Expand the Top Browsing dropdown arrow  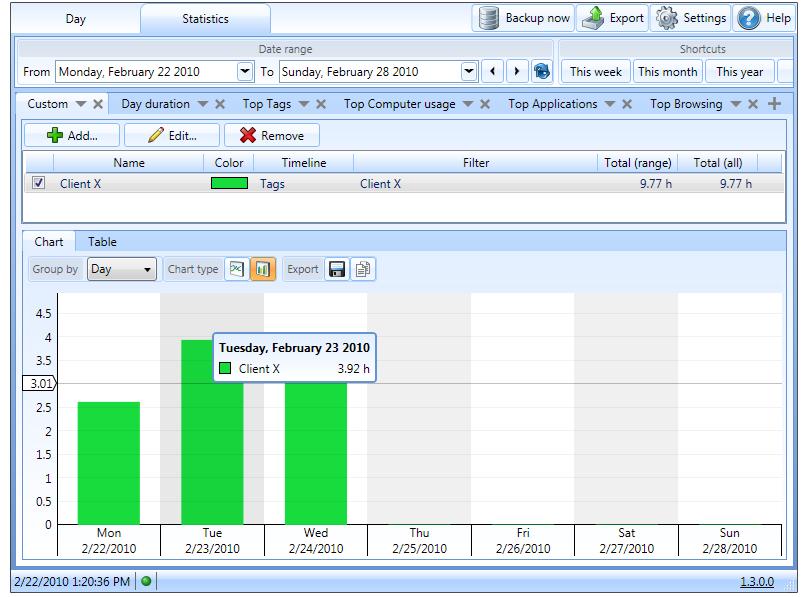pos(736,104)
